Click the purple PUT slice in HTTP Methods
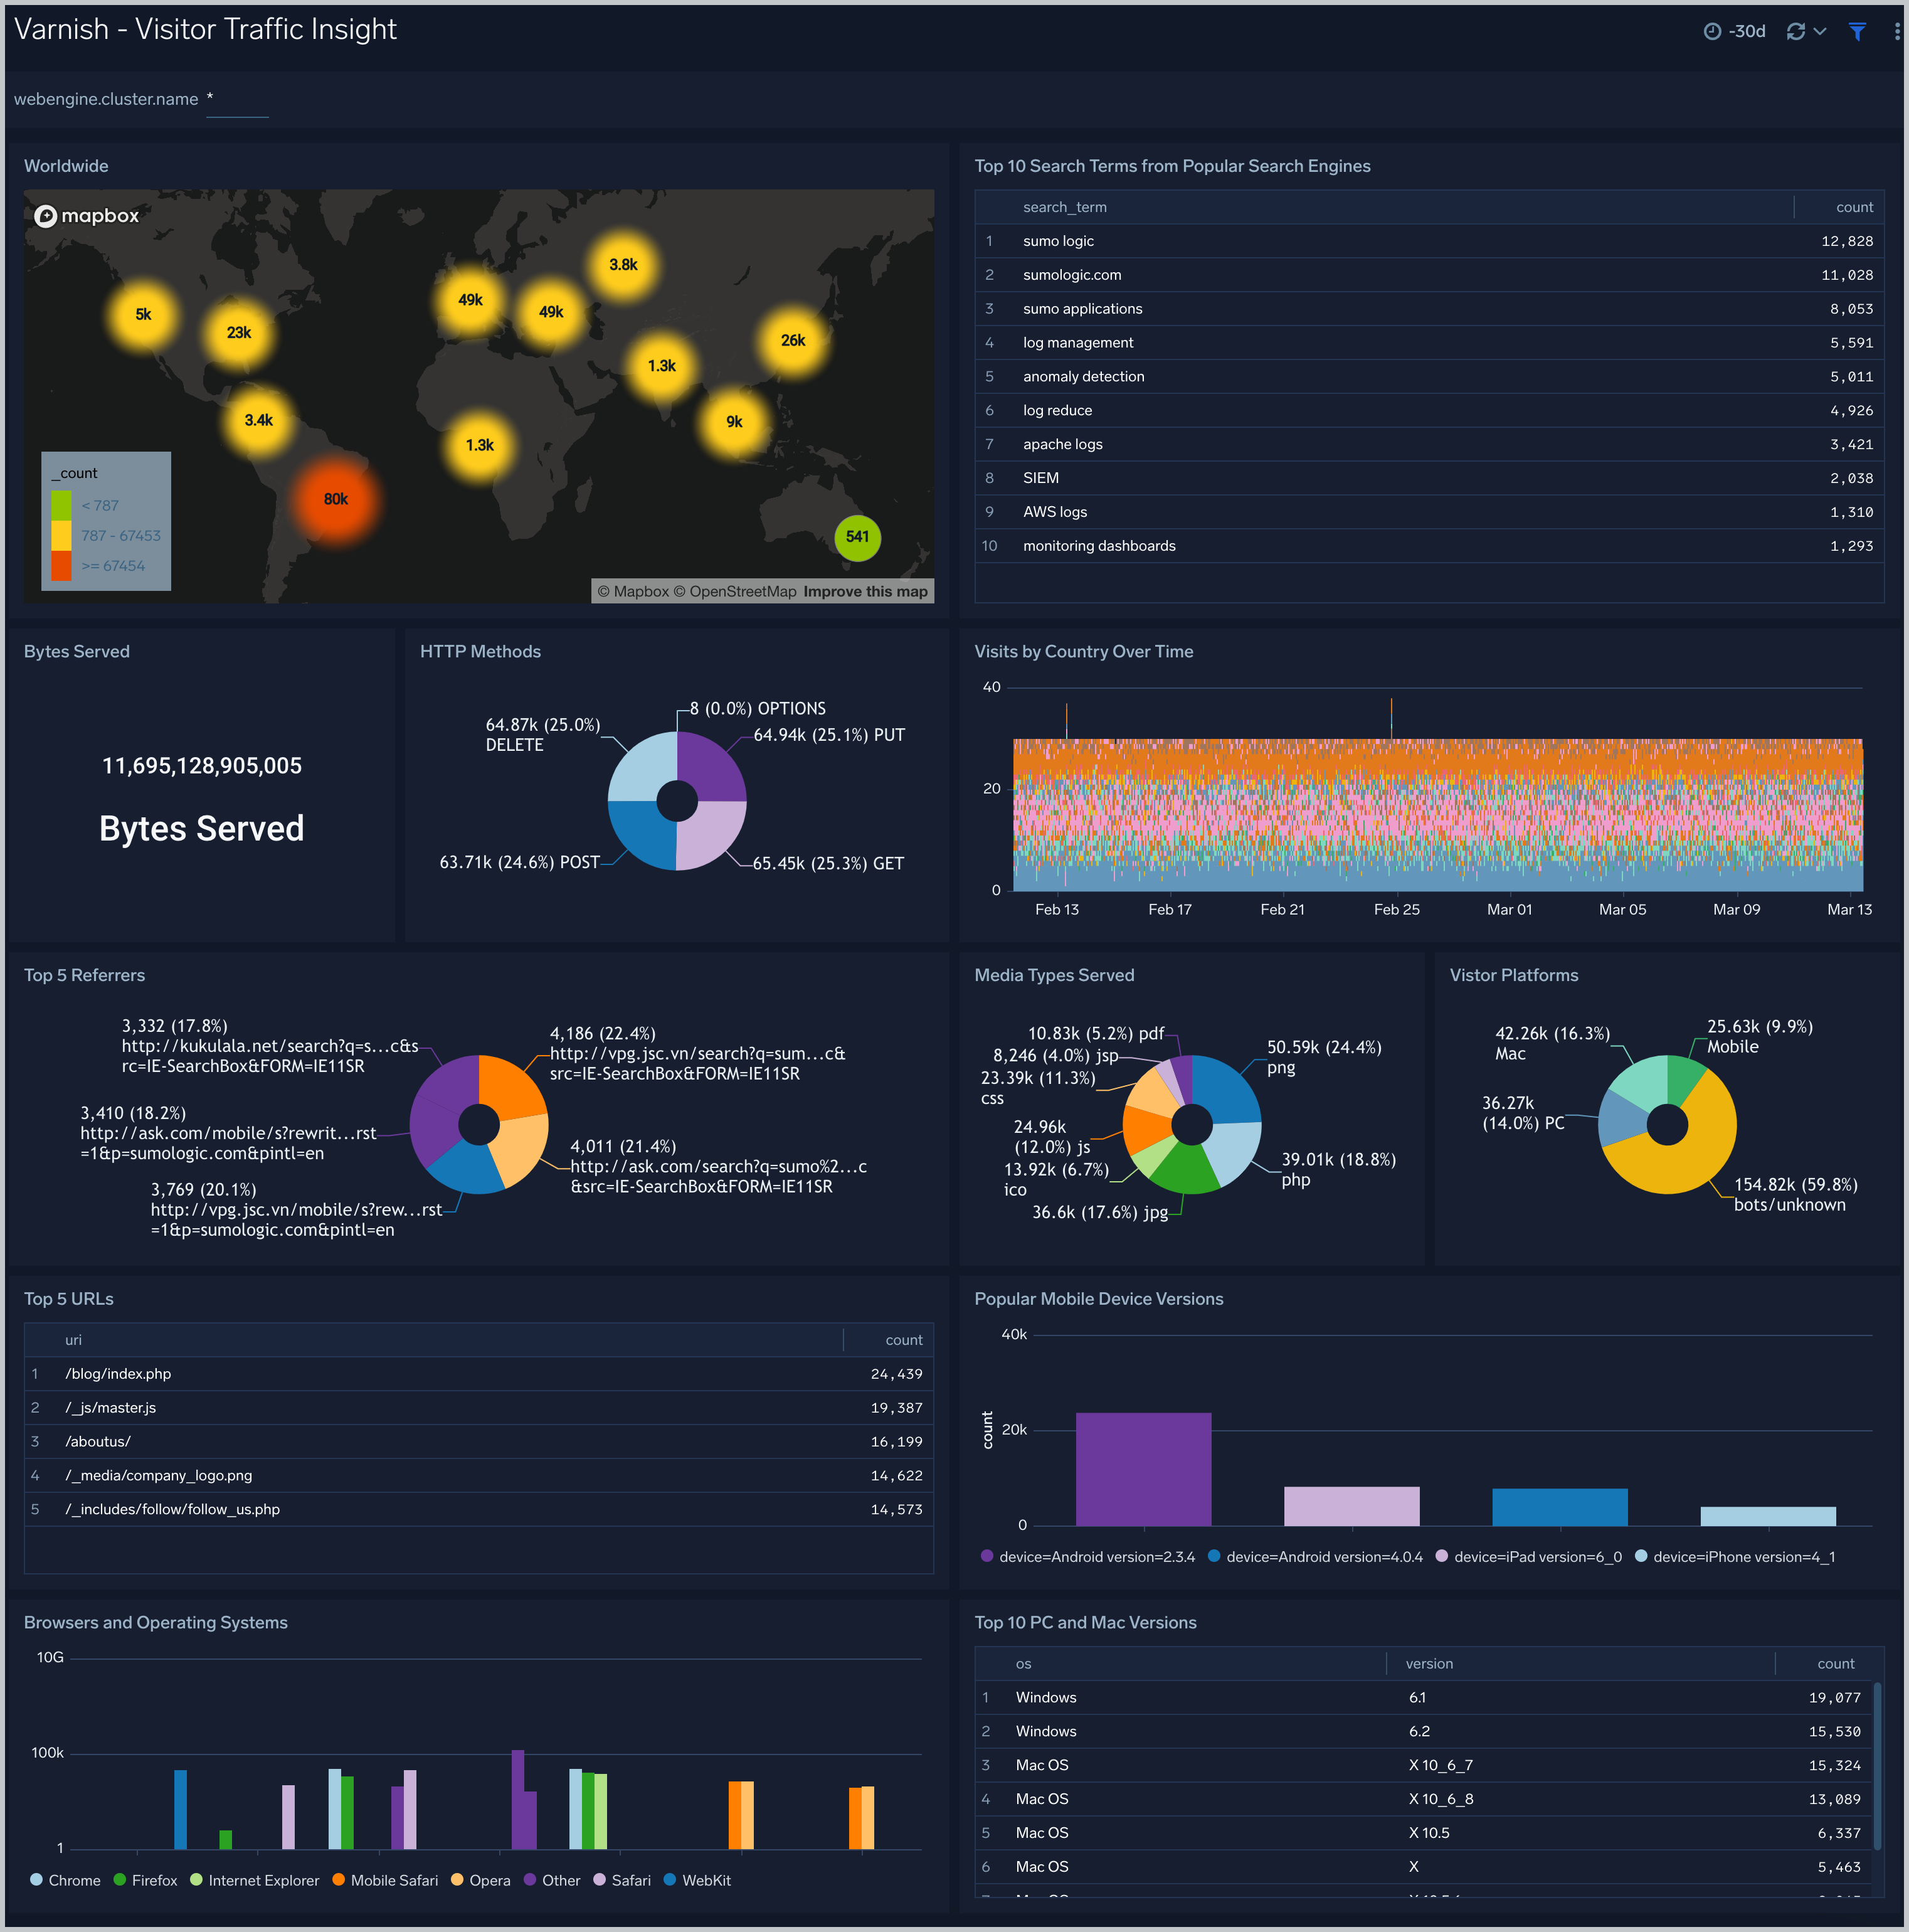Image resolution: width=1909 pixels, height=1932 pixels. tap(713, 766)
